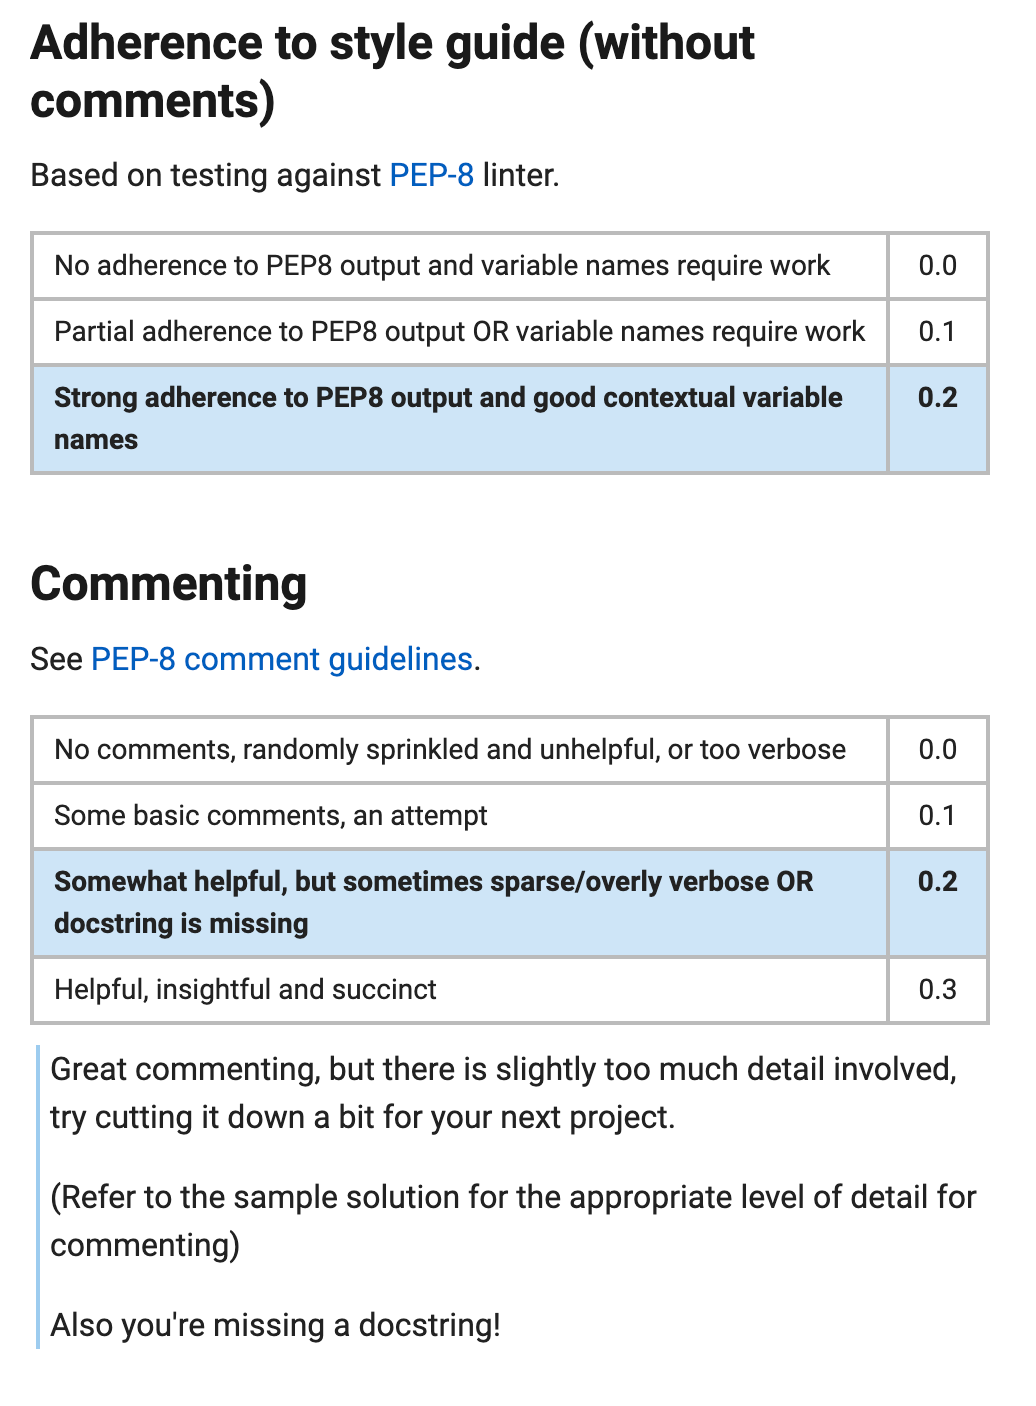Click the 0.3 score in Commenting table

pyautogui.click(x=937, y=990)
